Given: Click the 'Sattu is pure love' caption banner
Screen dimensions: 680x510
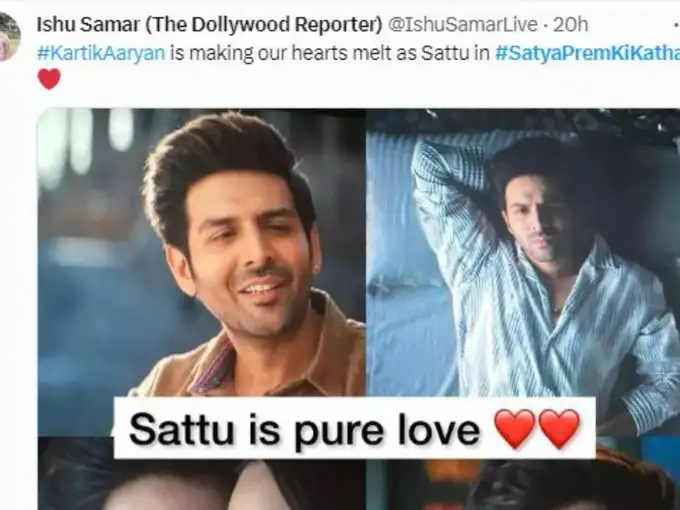Looking at the screenshot, I should [x=354, y=428].
